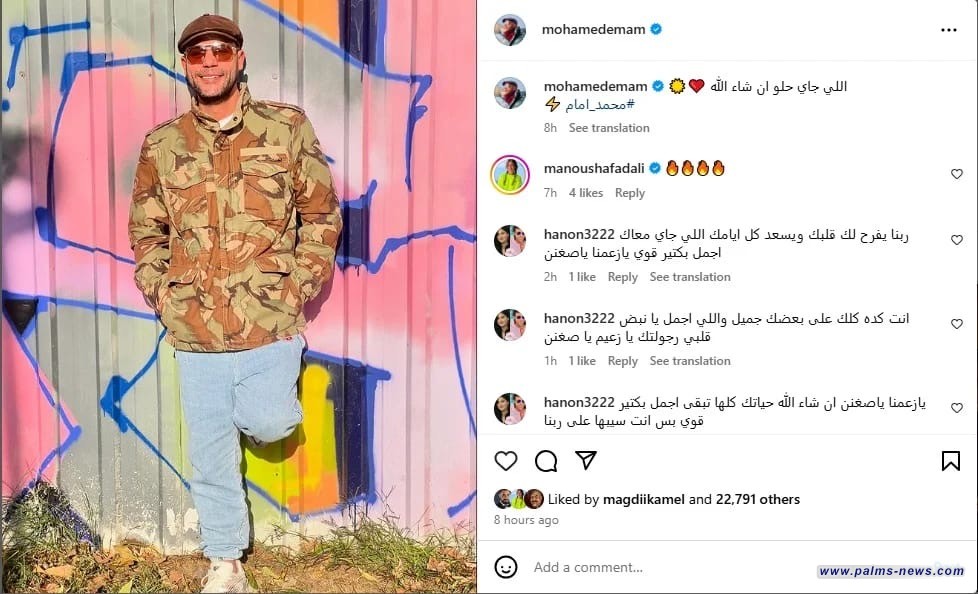
Task: View the 4 likes on manoushafadali's comment
Action: coord(586,193)
